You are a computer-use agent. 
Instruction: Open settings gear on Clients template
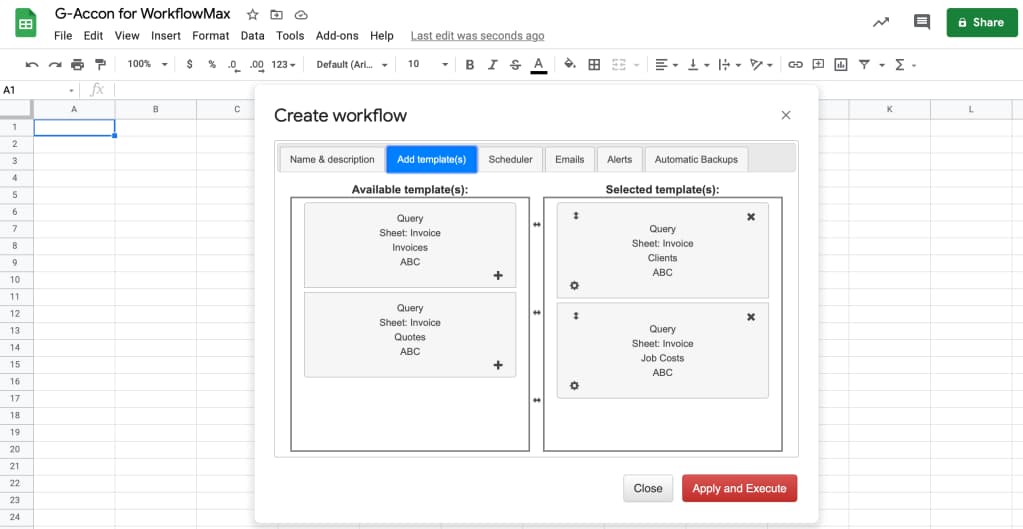pyautogui.click(x=574, y=286)
